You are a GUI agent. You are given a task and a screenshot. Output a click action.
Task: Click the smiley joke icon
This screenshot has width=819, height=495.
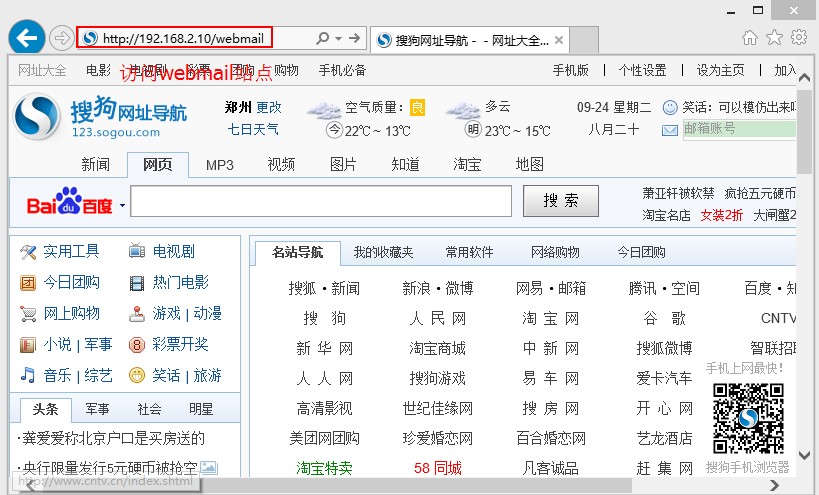[670, 108]
